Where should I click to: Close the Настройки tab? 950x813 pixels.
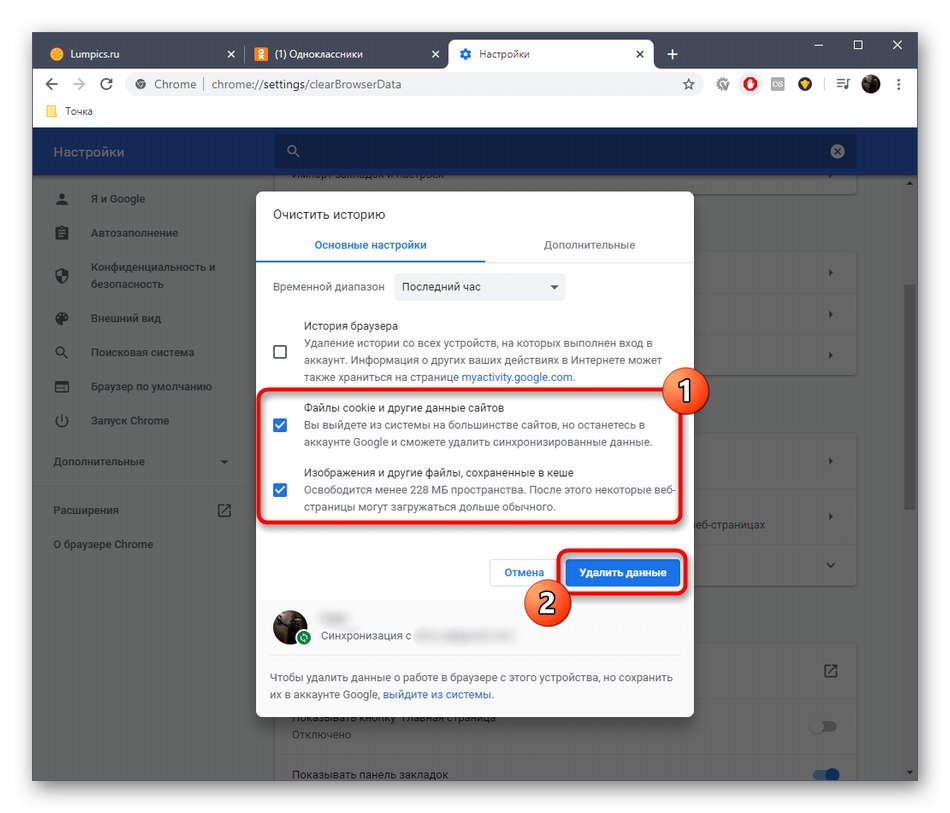click(640, 54)
